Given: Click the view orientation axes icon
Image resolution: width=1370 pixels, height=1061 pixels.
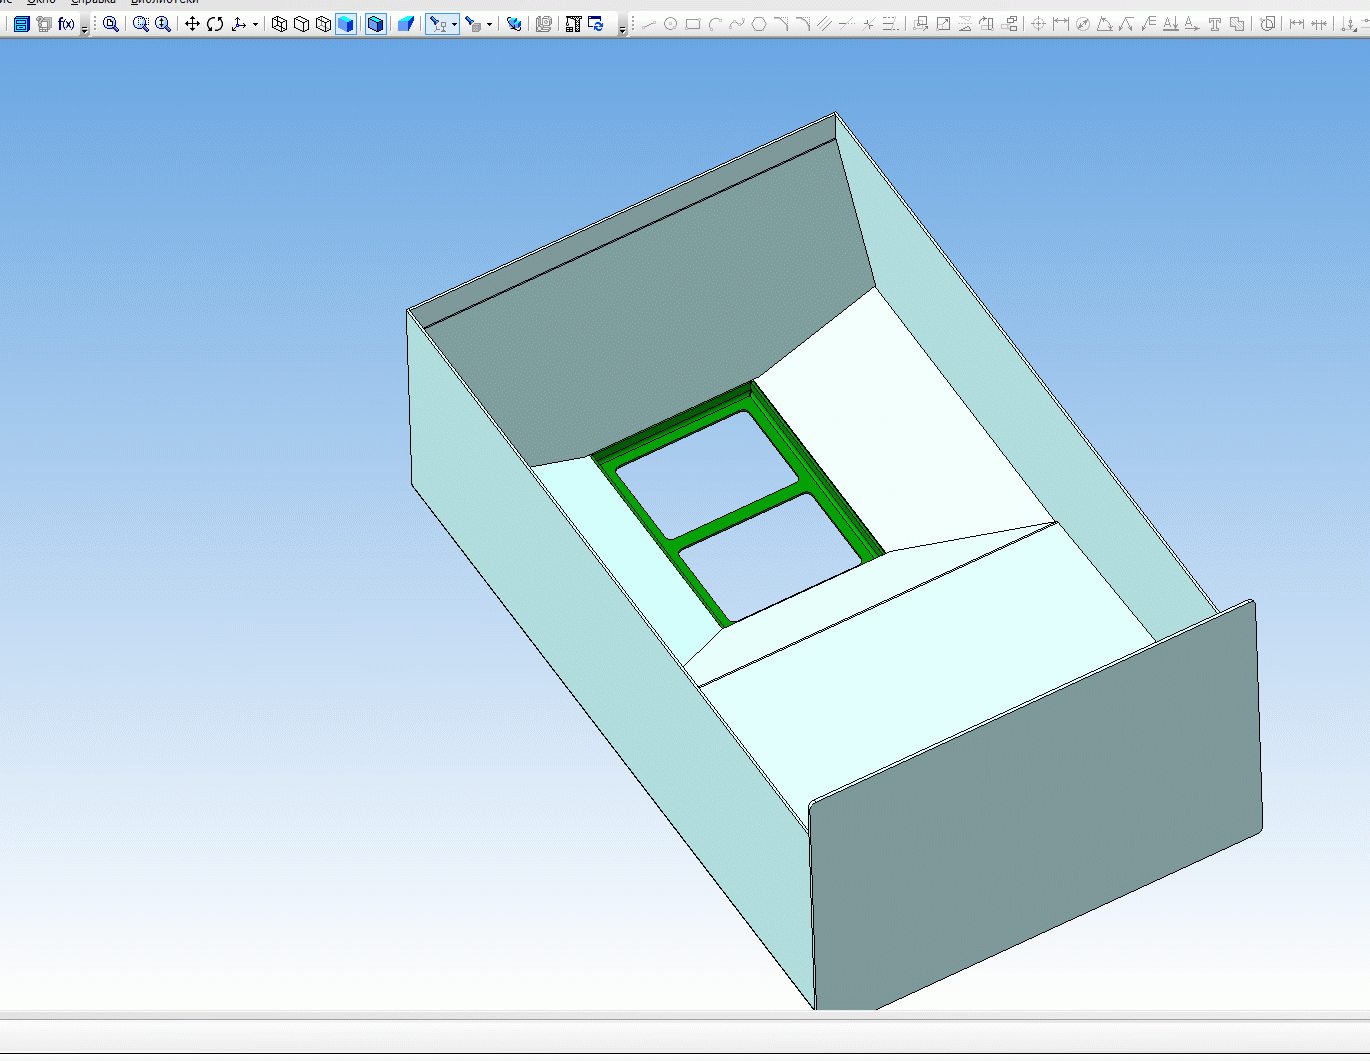Looking at the screenshot, I should point(238,24).
